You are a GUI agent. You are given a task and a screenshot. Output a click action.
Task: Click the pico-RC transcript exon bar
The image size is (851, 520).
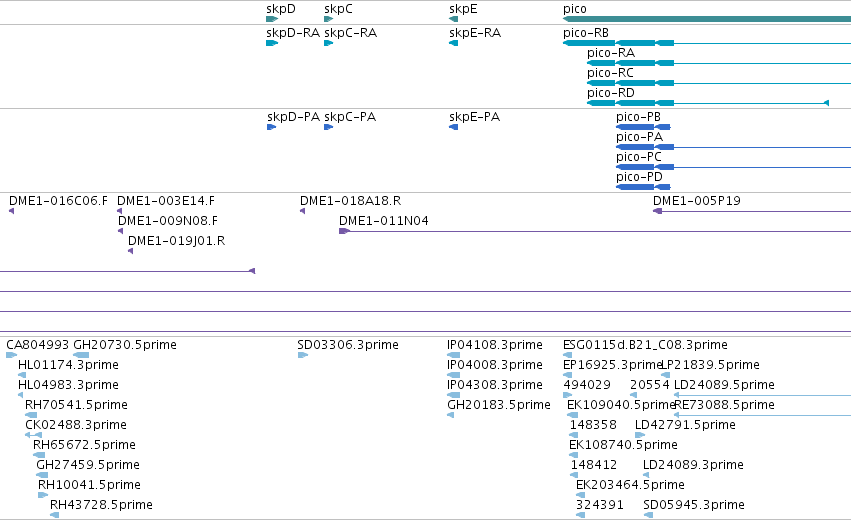coord(631,83)
